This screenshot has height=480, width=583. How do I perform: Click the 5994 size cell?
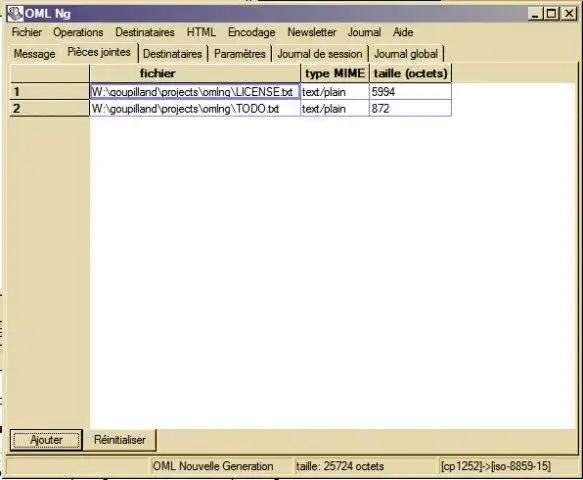coord(410,92)
